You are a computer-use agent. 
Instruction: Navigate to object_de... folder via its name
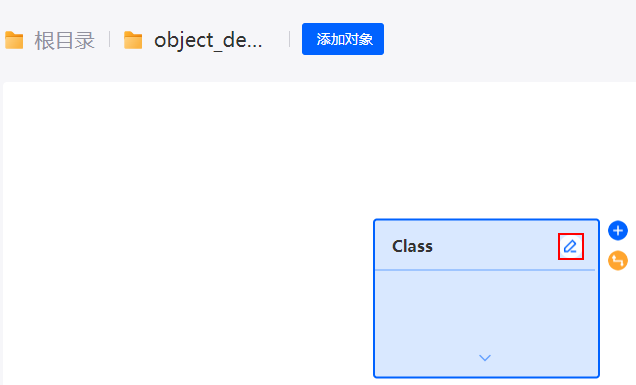tap(208, 41)
